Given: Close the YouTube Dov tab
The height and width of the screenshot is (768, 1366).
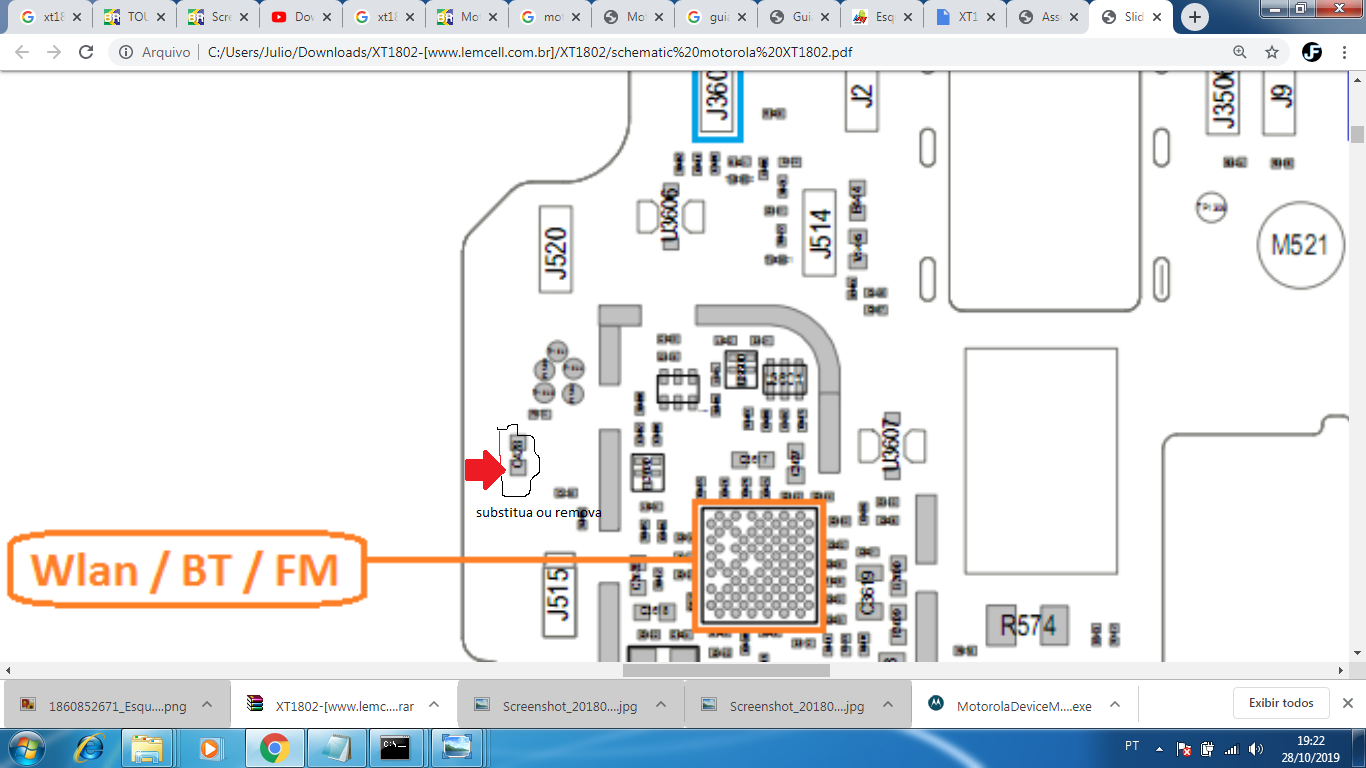Looking at the screenshot, I should (326, 17).
